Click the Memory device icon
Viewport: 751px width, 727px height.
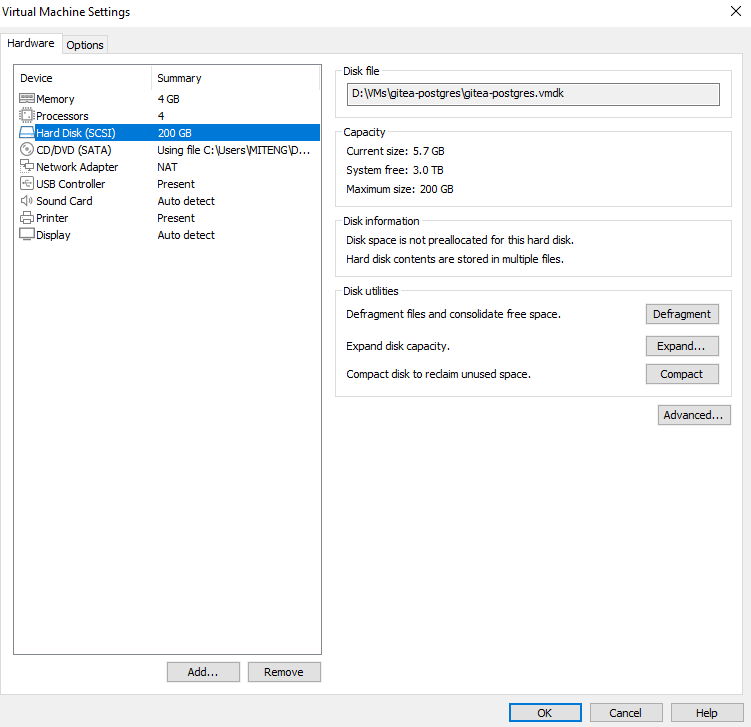point(27,99)
